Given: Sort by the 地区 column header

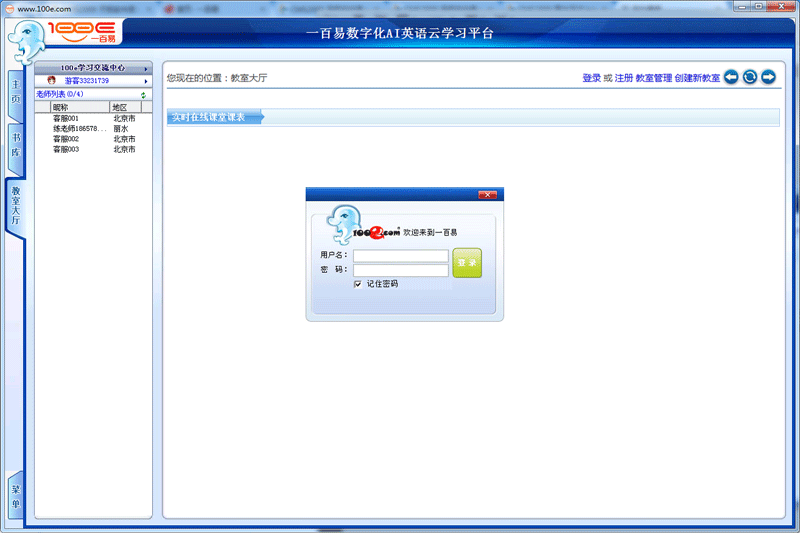Looking at the screenshot, I should [126, 107].
